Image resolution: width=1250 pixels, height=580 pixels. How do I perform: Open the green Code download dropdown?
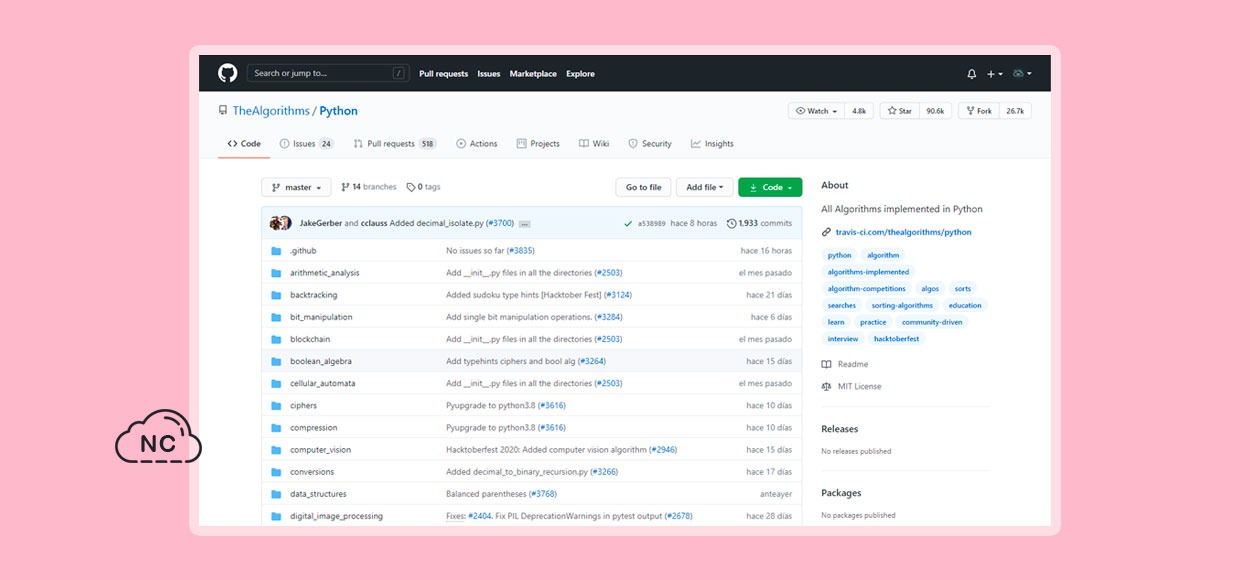[770, 187]
